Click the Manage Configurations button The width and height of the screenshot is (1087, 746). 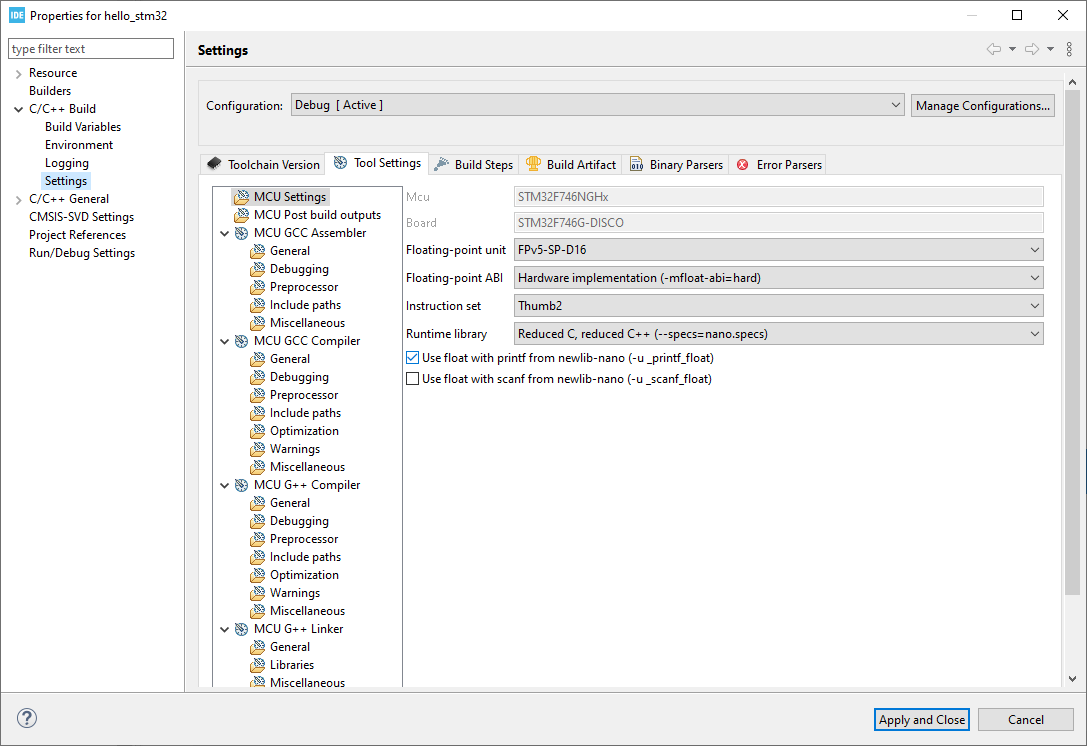click(x=982, y=106)
